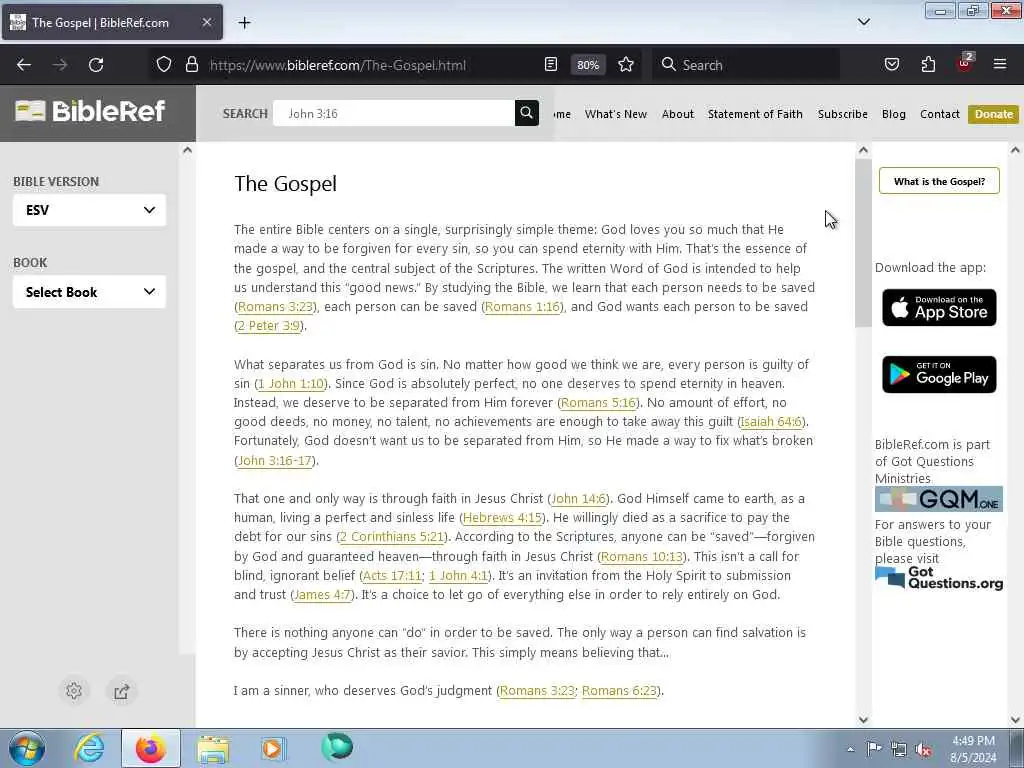Open the Romans 6:23 link
The height and width of the screenshot is (768, 1024).
pyautogui.click(x=618, y=691)
